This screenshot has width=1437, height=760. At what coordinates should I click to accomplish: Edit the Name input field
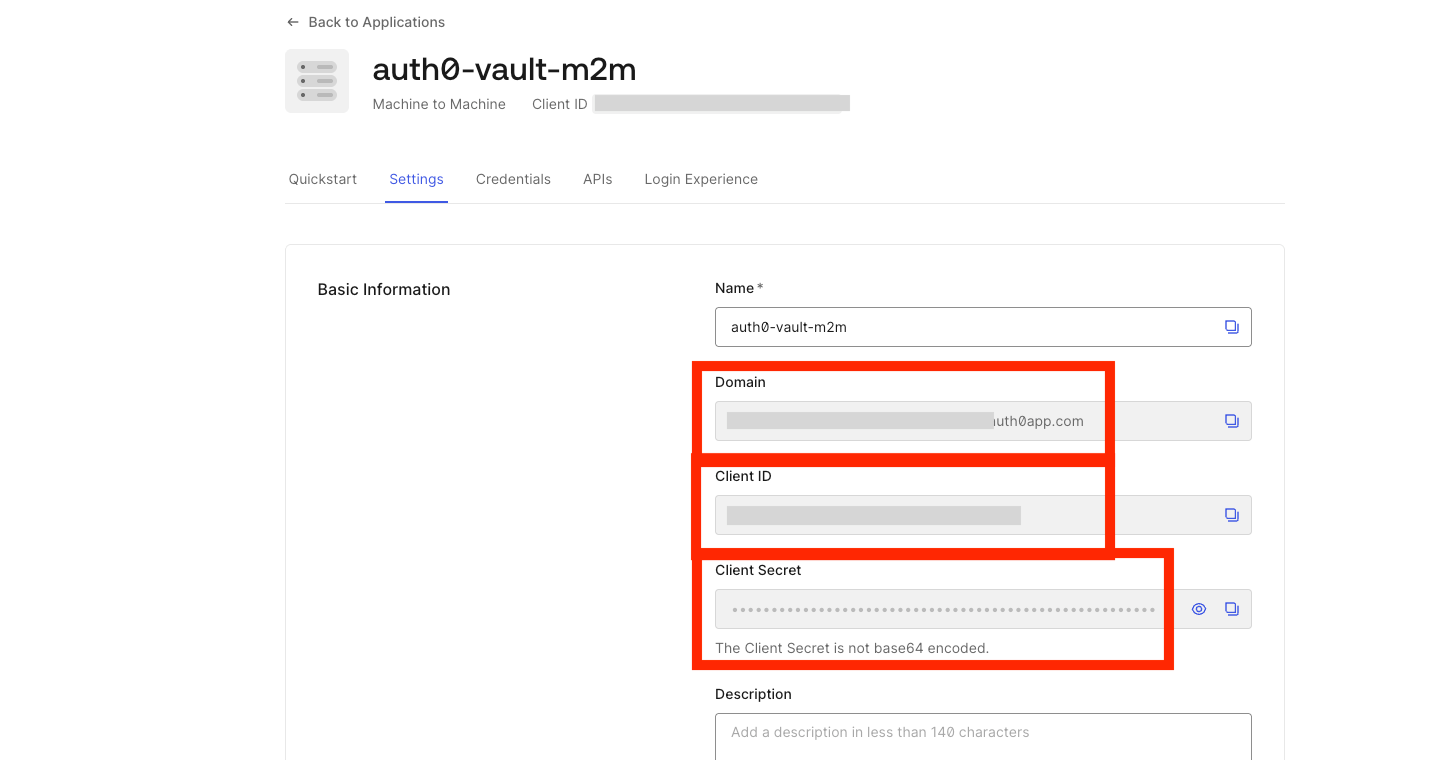point(983,327)
